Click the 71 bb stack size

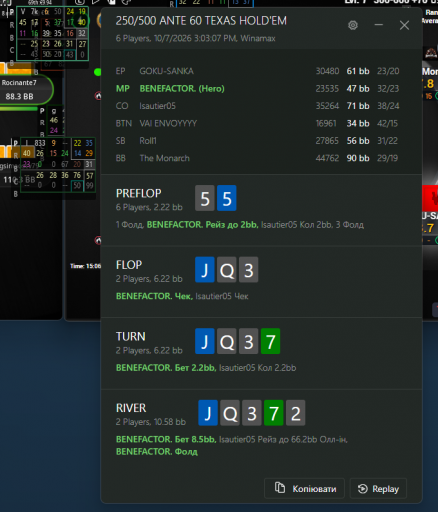click(358, 106)
